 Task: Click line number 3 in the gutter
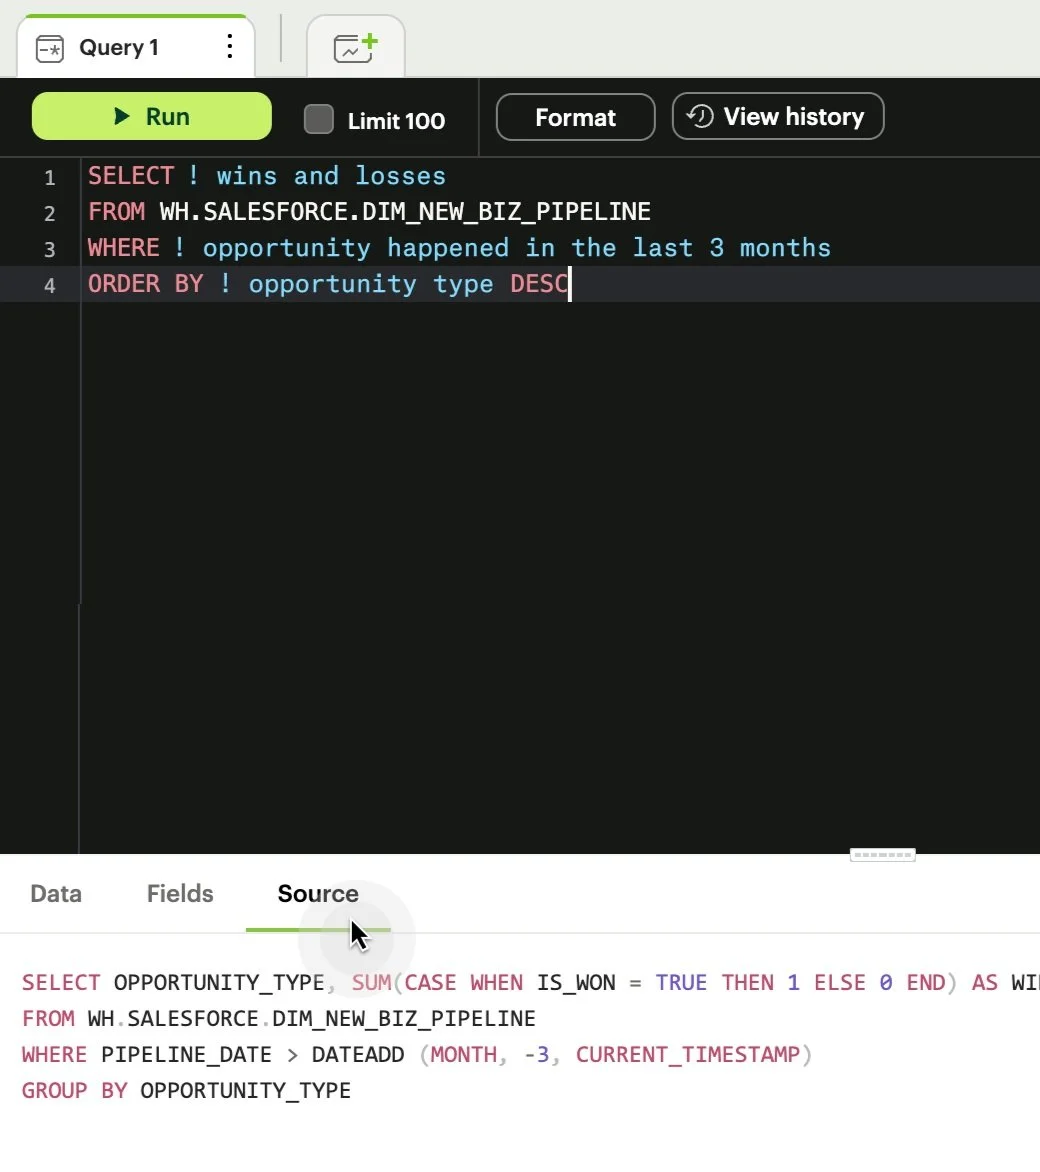tap(49, 249)
